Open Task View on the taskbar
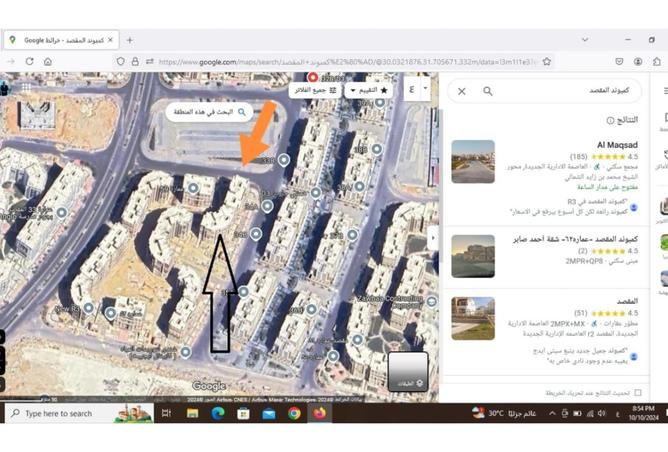The width and height of the screenshot is (668, 452). (167, 413)
